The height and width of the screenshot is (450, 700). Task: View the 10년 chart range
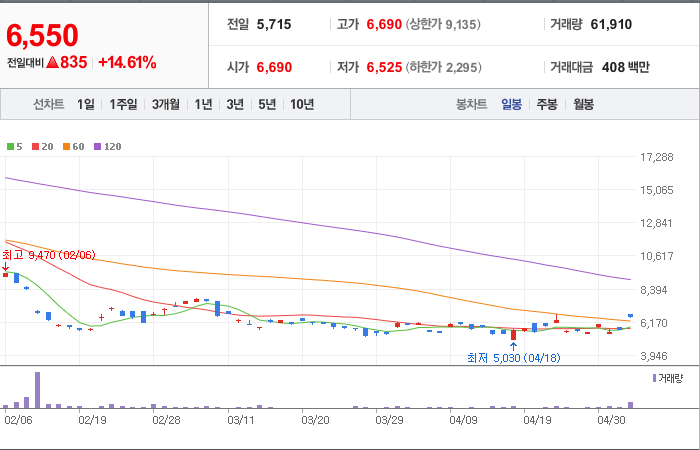tap(302, 104)
